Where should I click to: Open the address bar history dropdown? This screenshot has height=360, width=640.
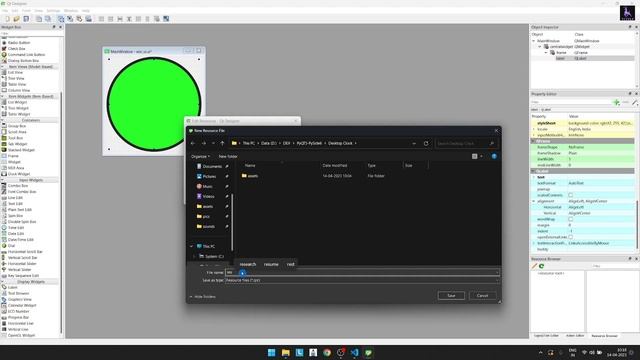tap(414, 144)
